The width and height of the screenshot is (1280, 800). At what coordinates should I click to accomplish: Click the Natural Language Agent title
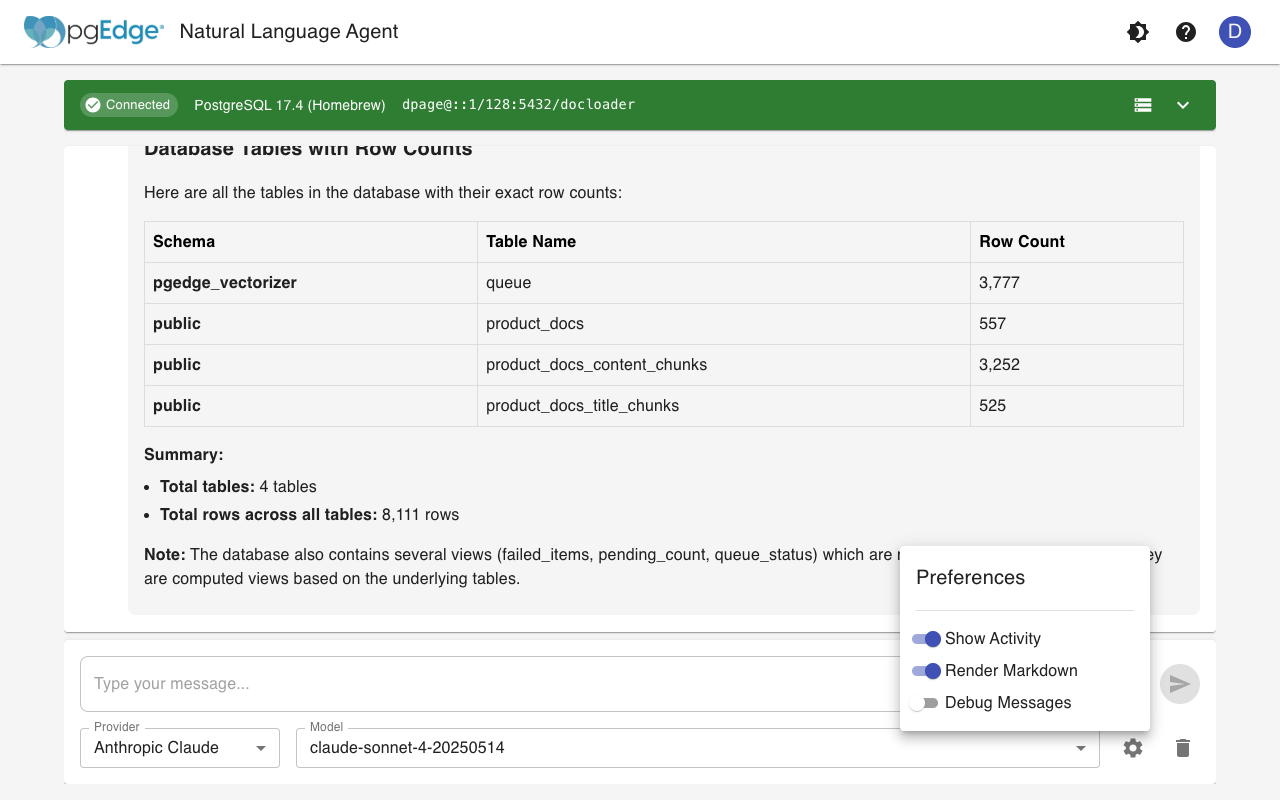click(x=289, y=32)
